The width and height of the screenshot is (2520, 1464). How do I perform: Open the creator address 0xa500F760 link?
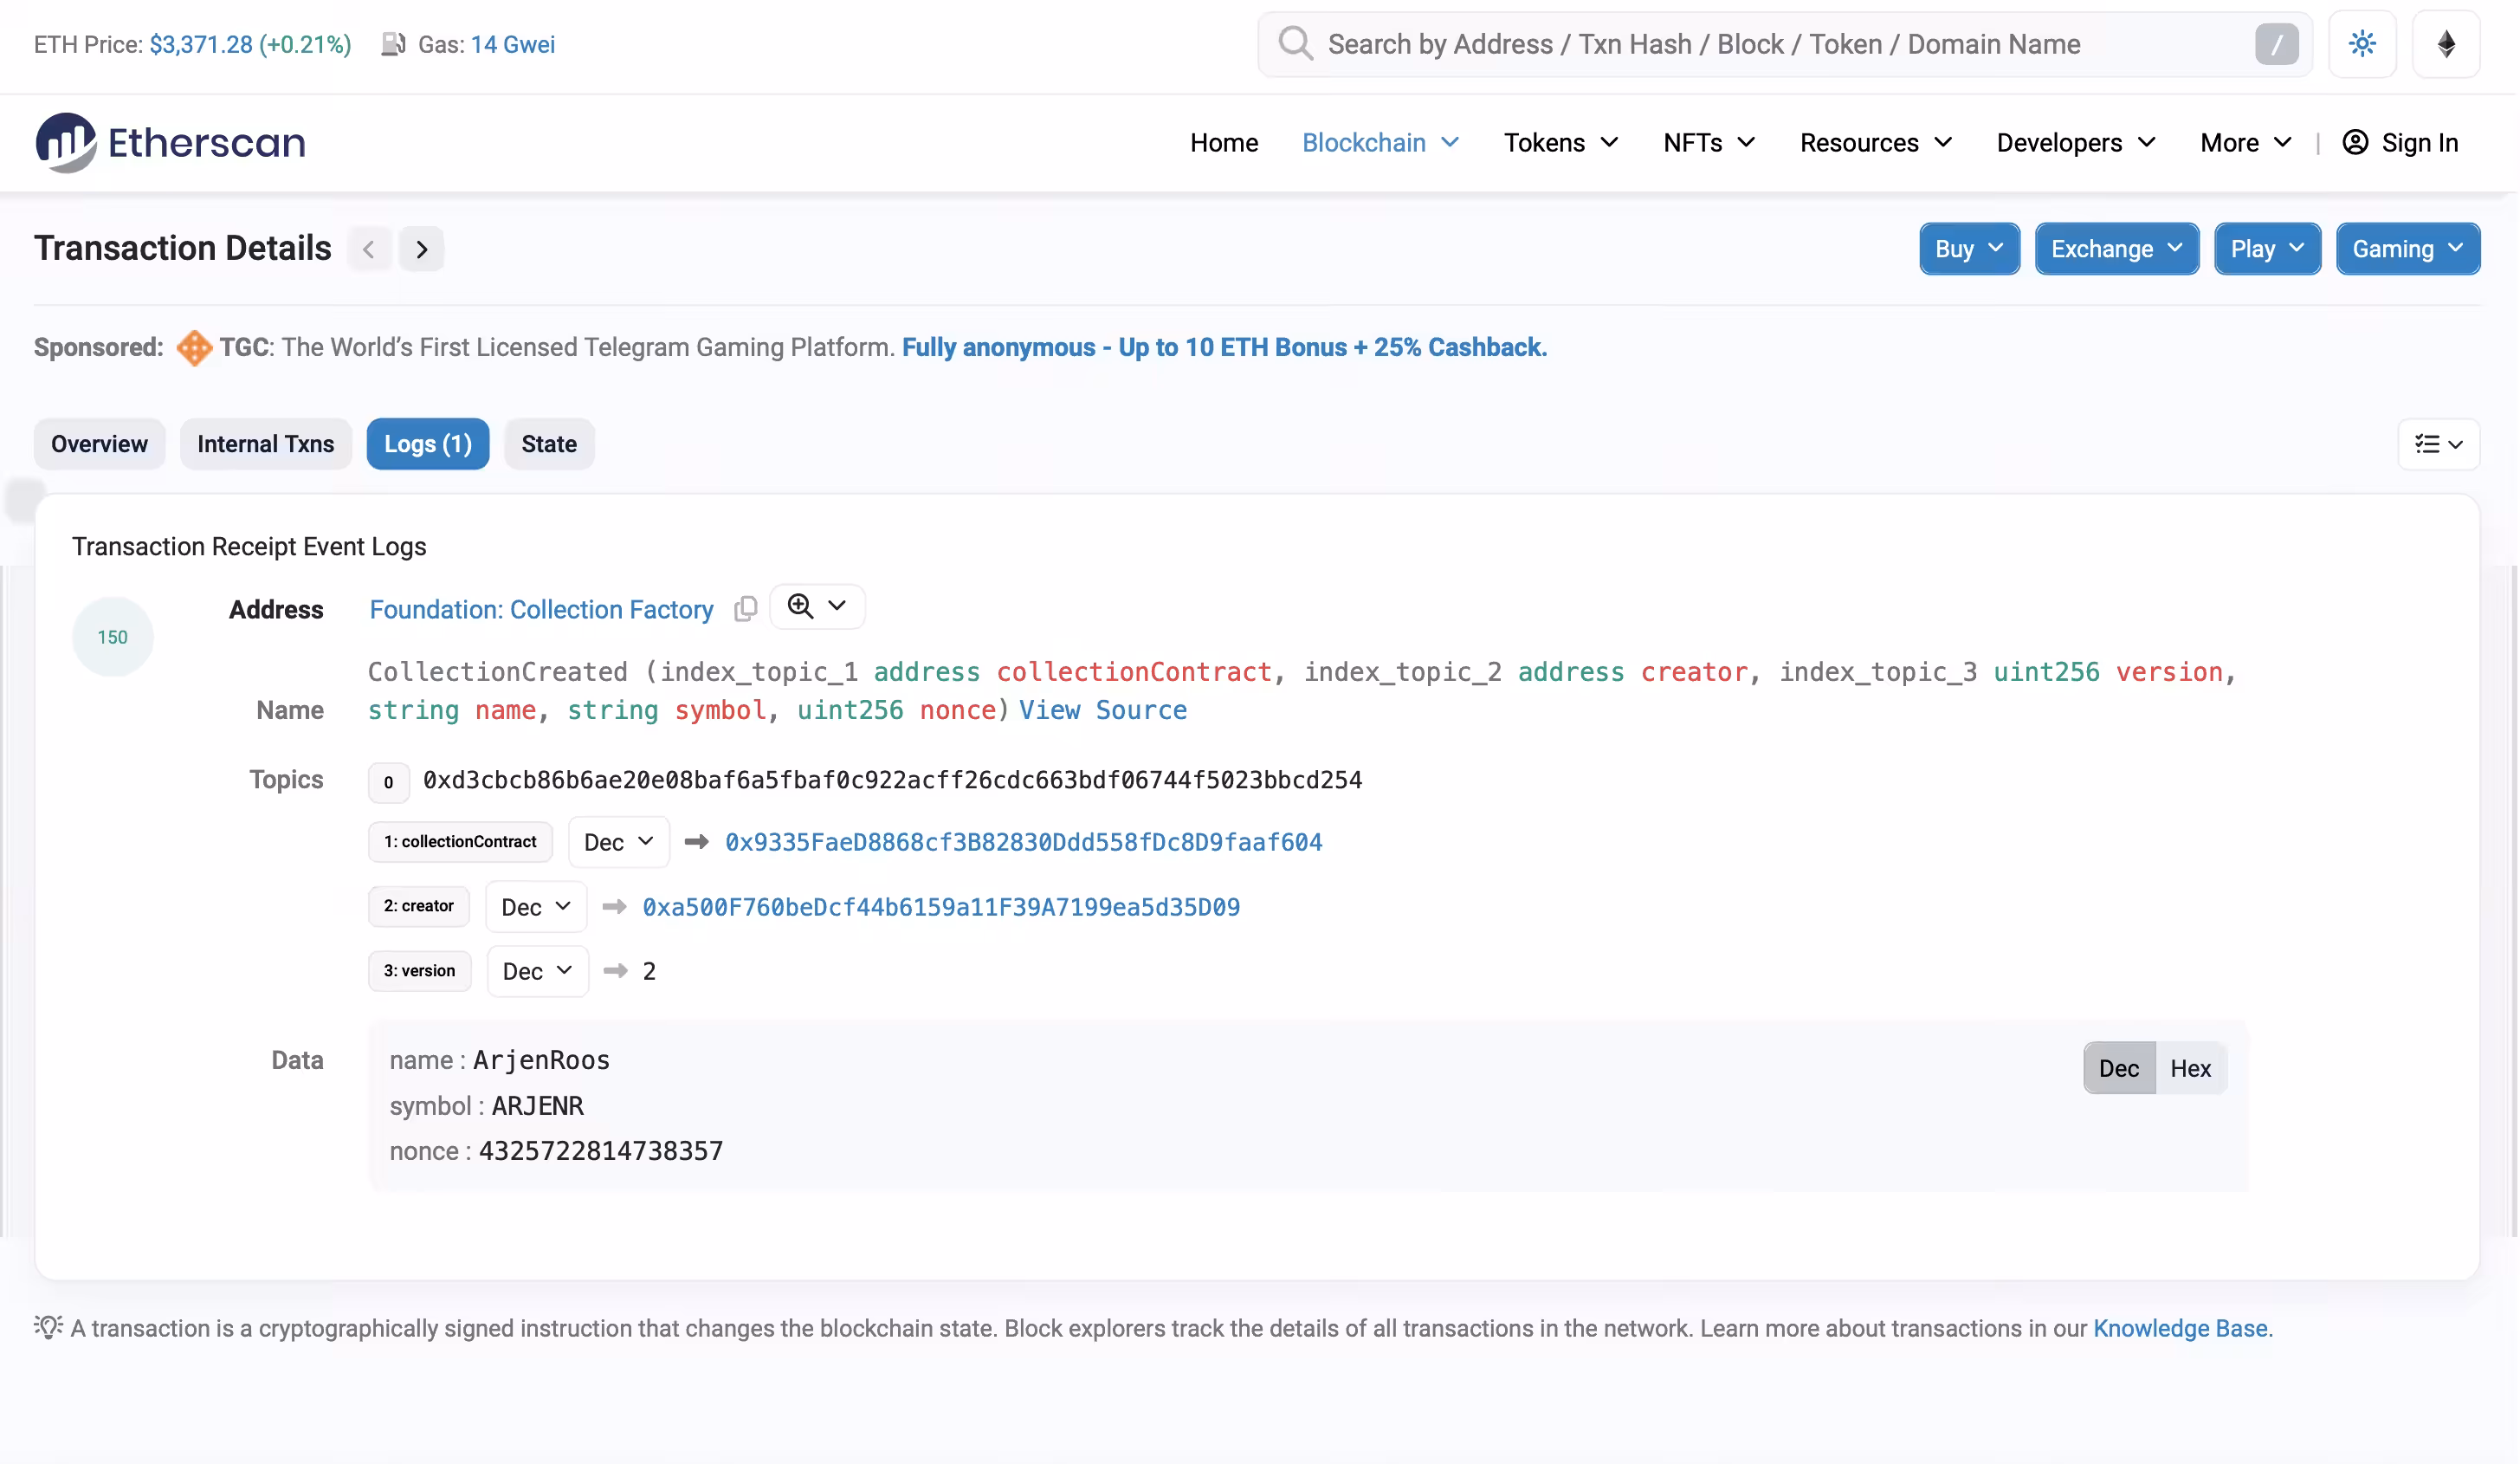click(x=941, y=907)
